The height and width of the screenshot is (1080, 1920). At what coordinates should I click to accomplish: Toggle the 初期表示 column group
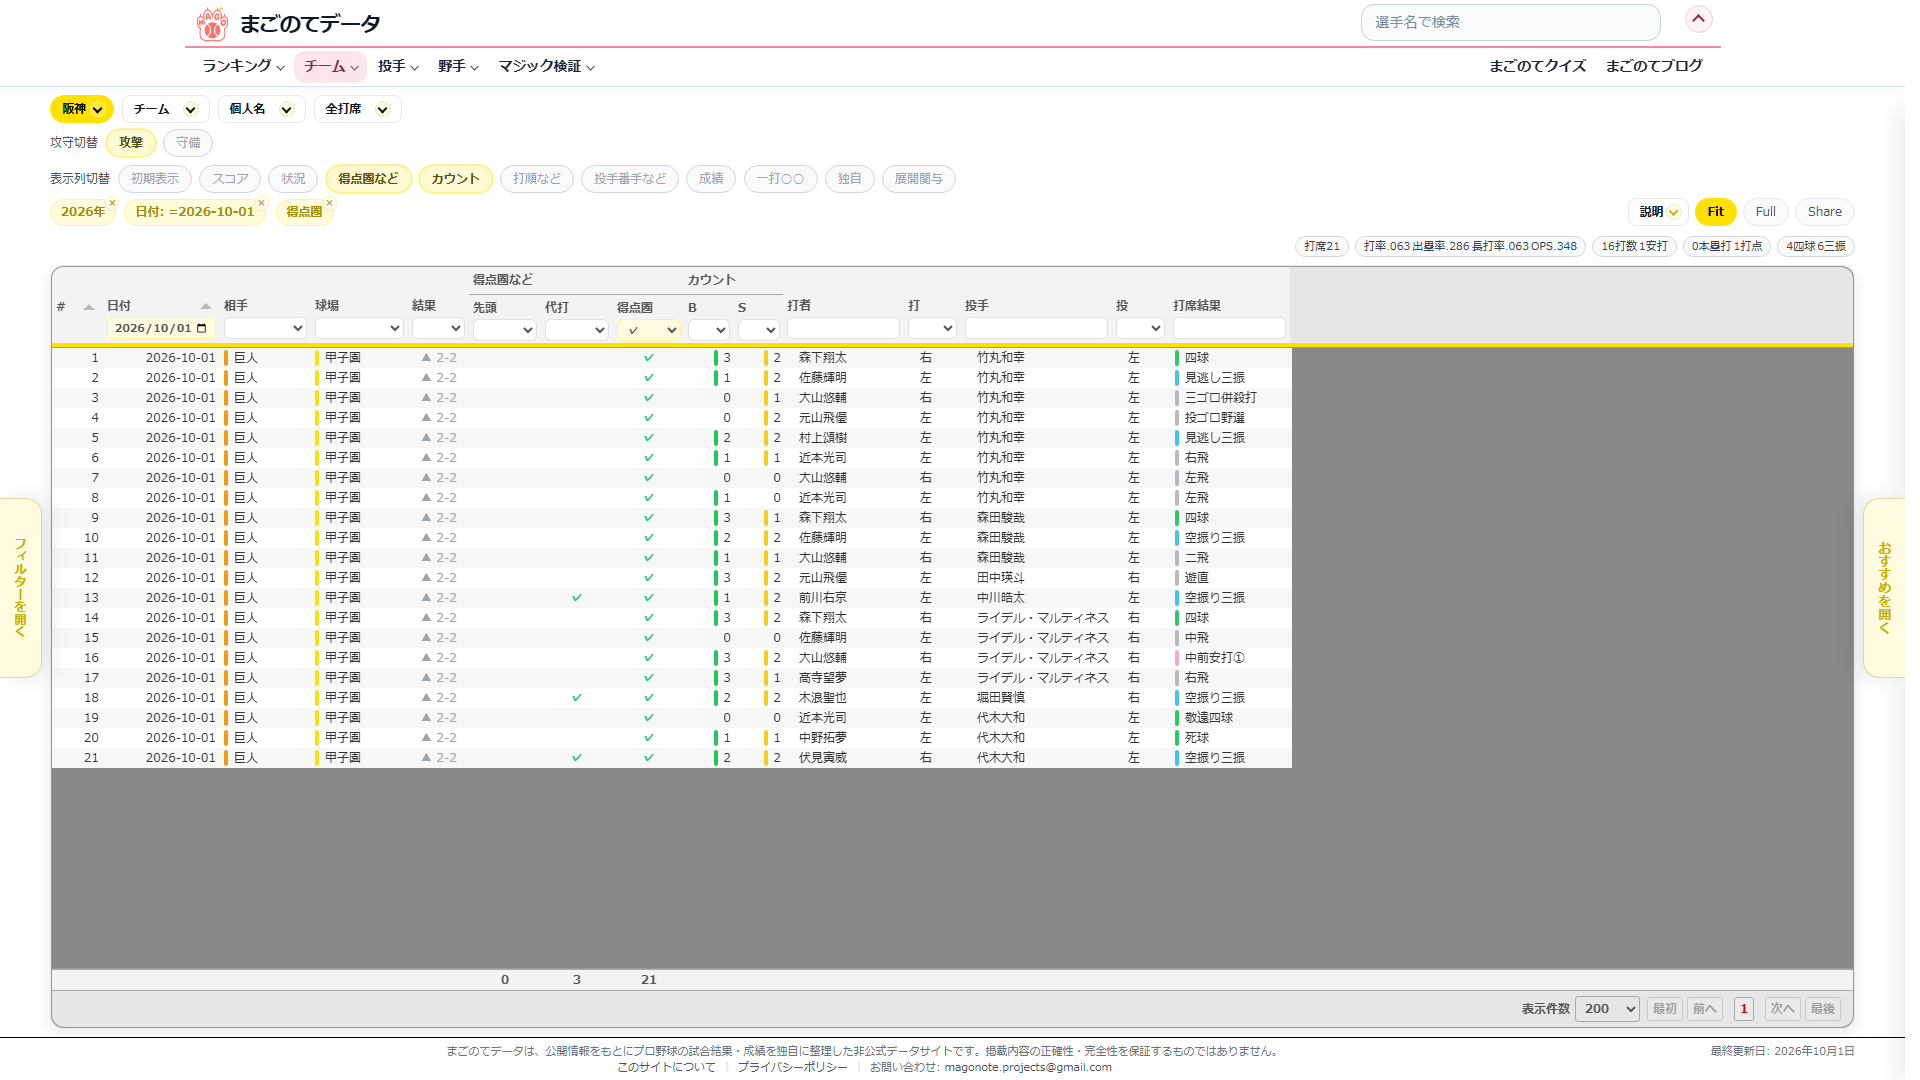coord(155,179)
